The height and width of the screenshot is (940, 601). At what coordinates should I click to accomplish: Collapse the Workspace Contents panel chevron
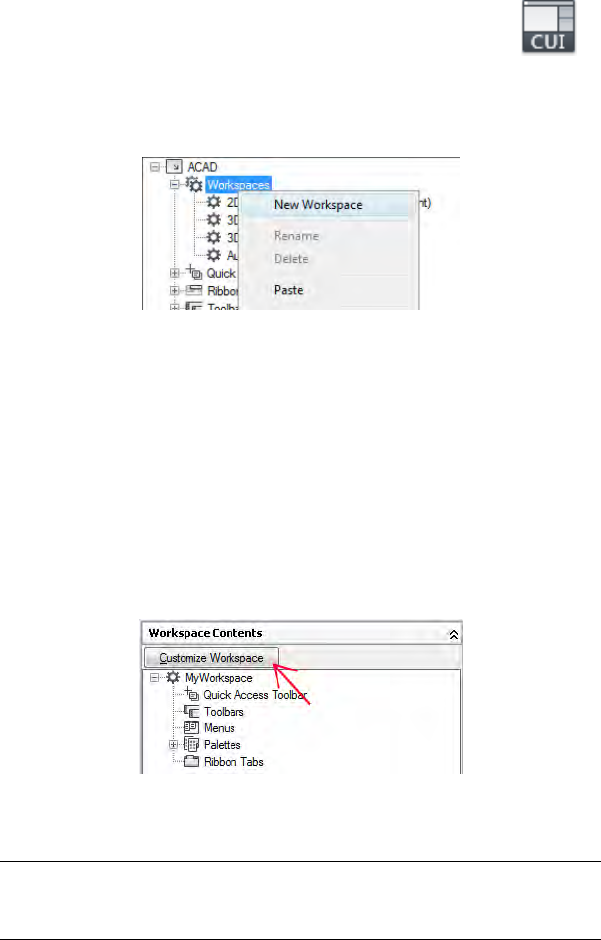(x=454, y=634)
